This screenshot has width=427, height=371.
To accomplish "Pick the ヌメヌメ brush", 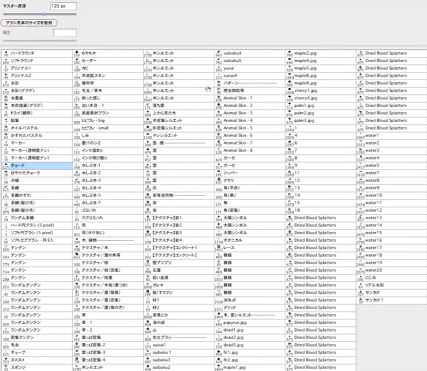I will (x=37, y=360).
